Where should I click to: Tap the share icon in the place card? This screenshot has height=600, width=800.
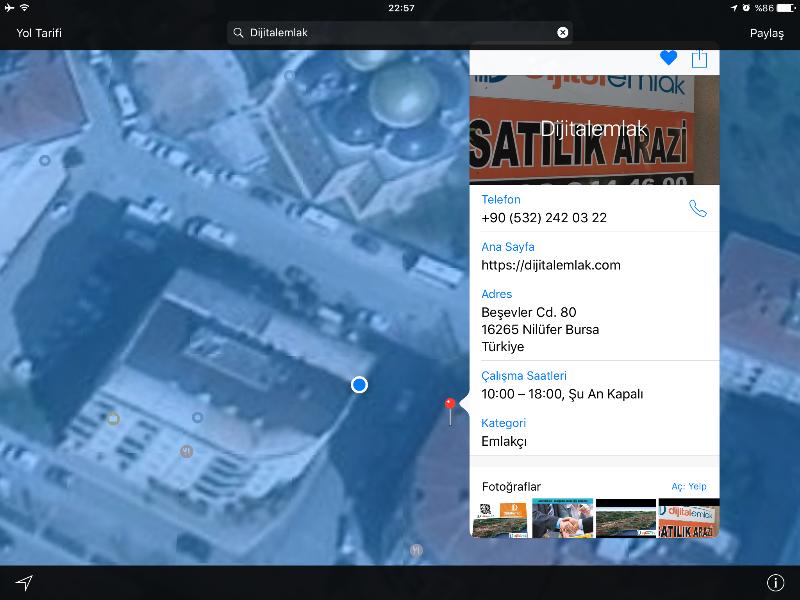click(x=700, y=58)
